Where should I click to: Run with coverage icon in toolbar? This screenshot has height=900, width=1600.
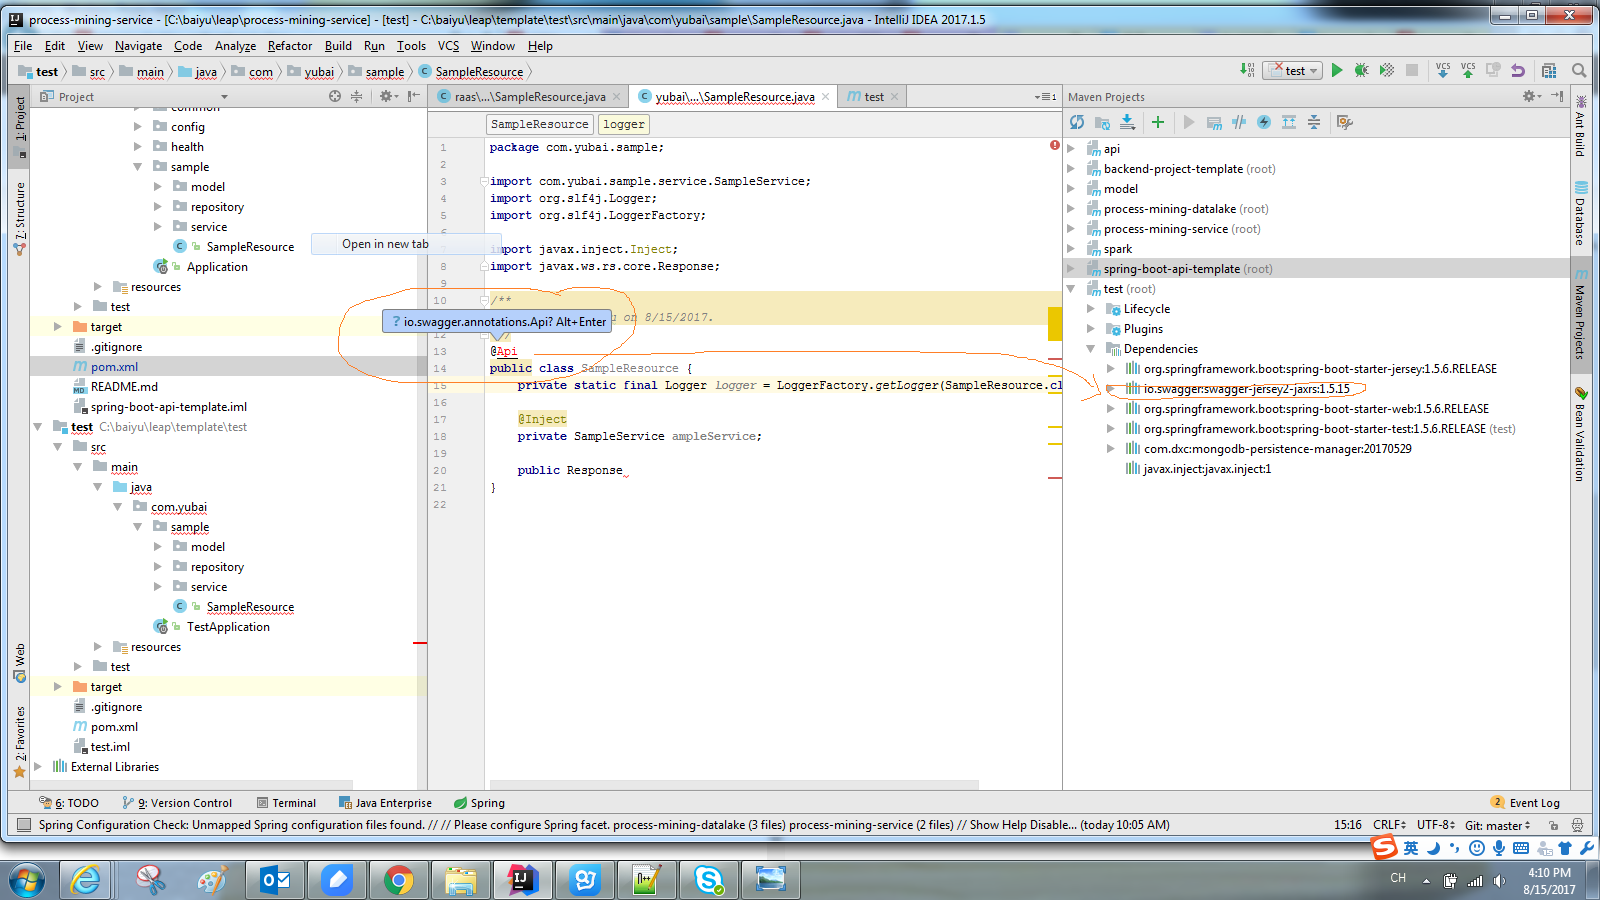1386,70
